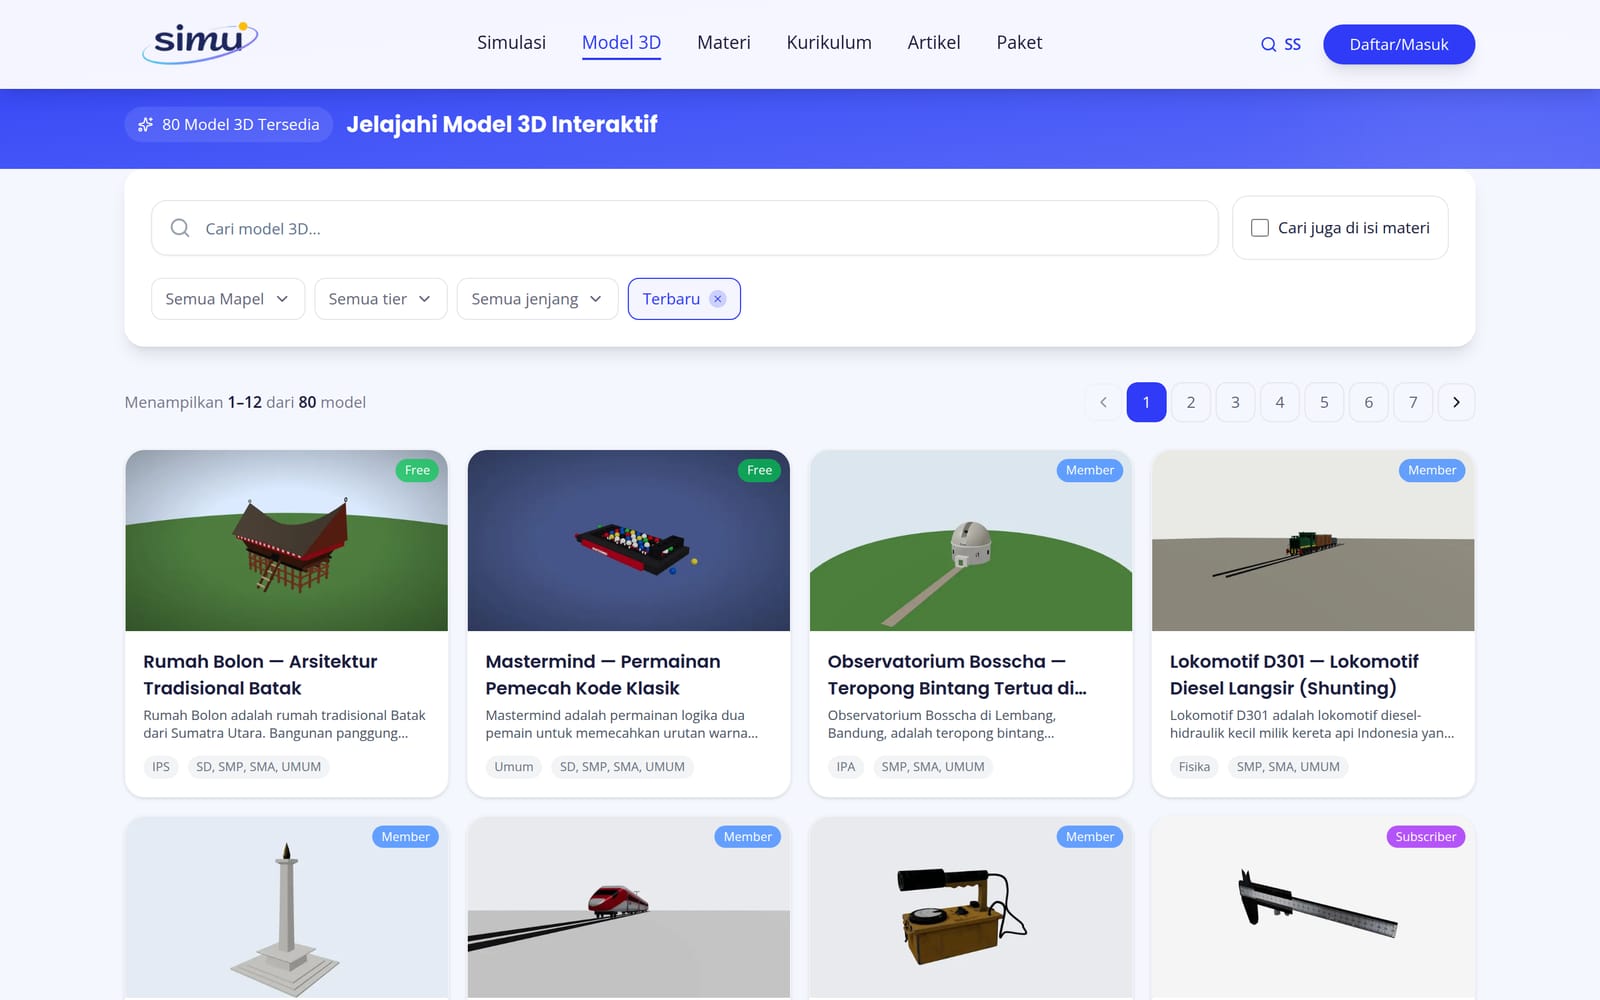Click the IPA tag on Bosscha card
This screenshot has height=1000, width=1600.
click(846, 767)
